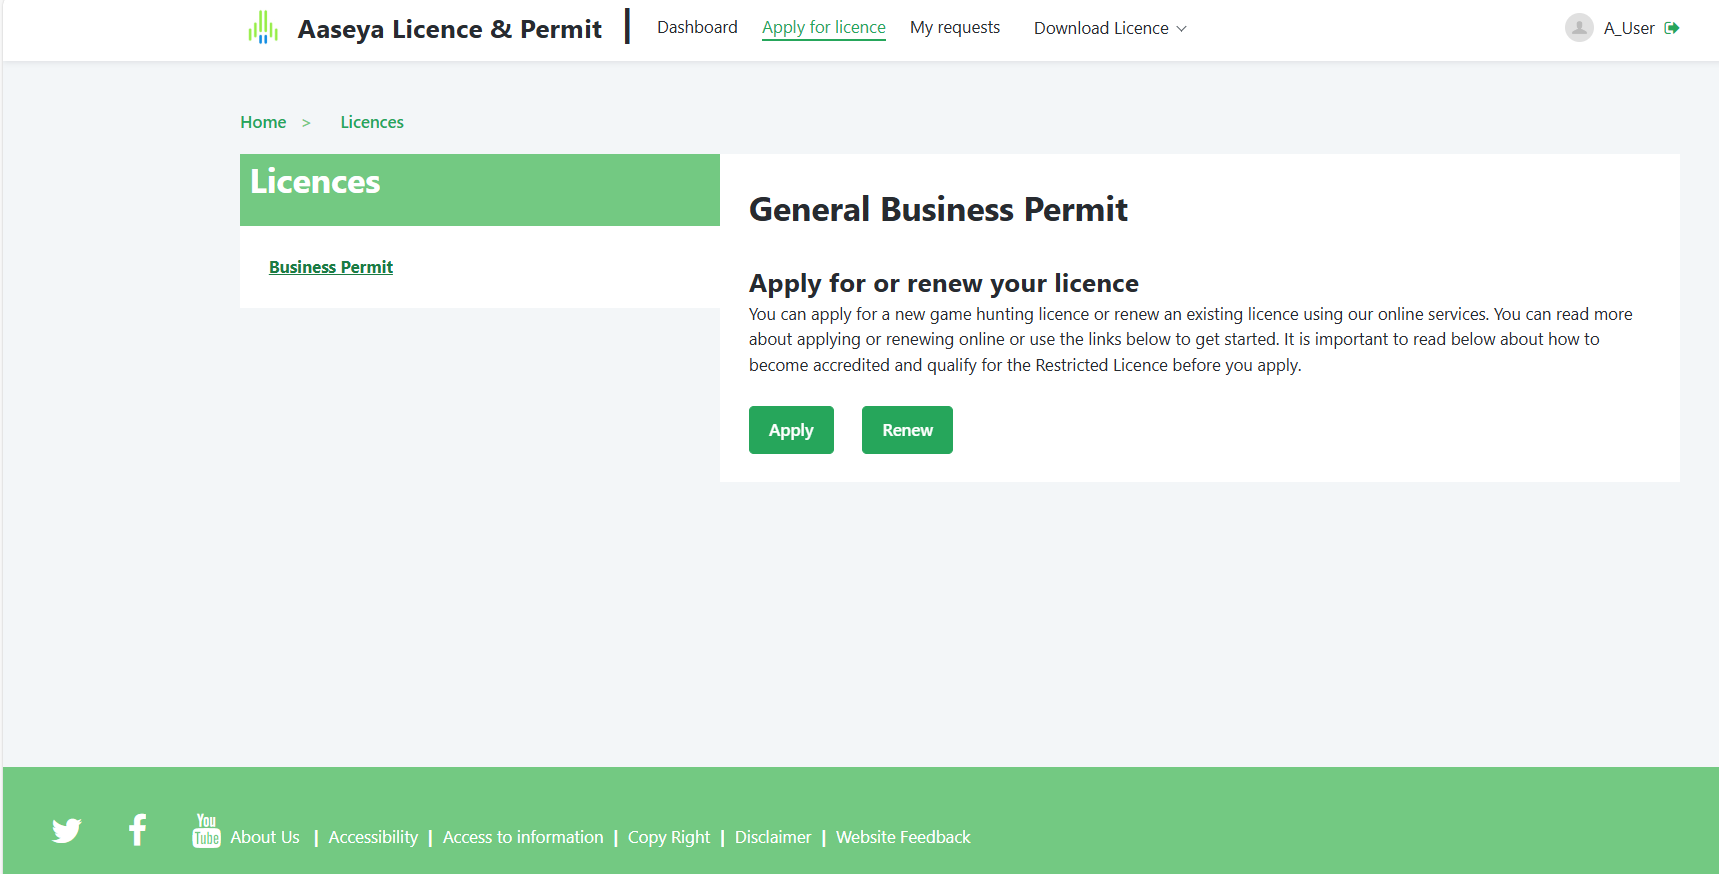The image size is (1719, 874).
Task: Click the Aaseya logo icon
Action: point(263,28)
